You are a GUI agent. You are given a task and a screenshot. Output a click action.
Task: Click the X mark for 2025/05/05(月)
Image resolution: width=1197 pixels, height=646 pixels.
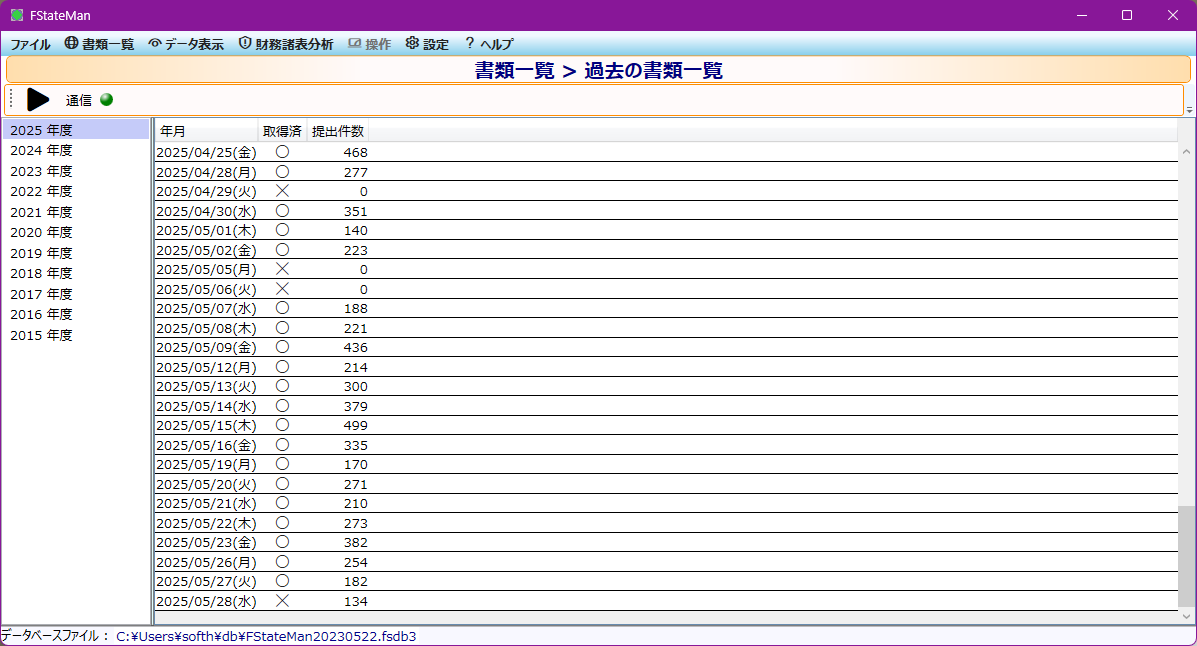point(282,269)
